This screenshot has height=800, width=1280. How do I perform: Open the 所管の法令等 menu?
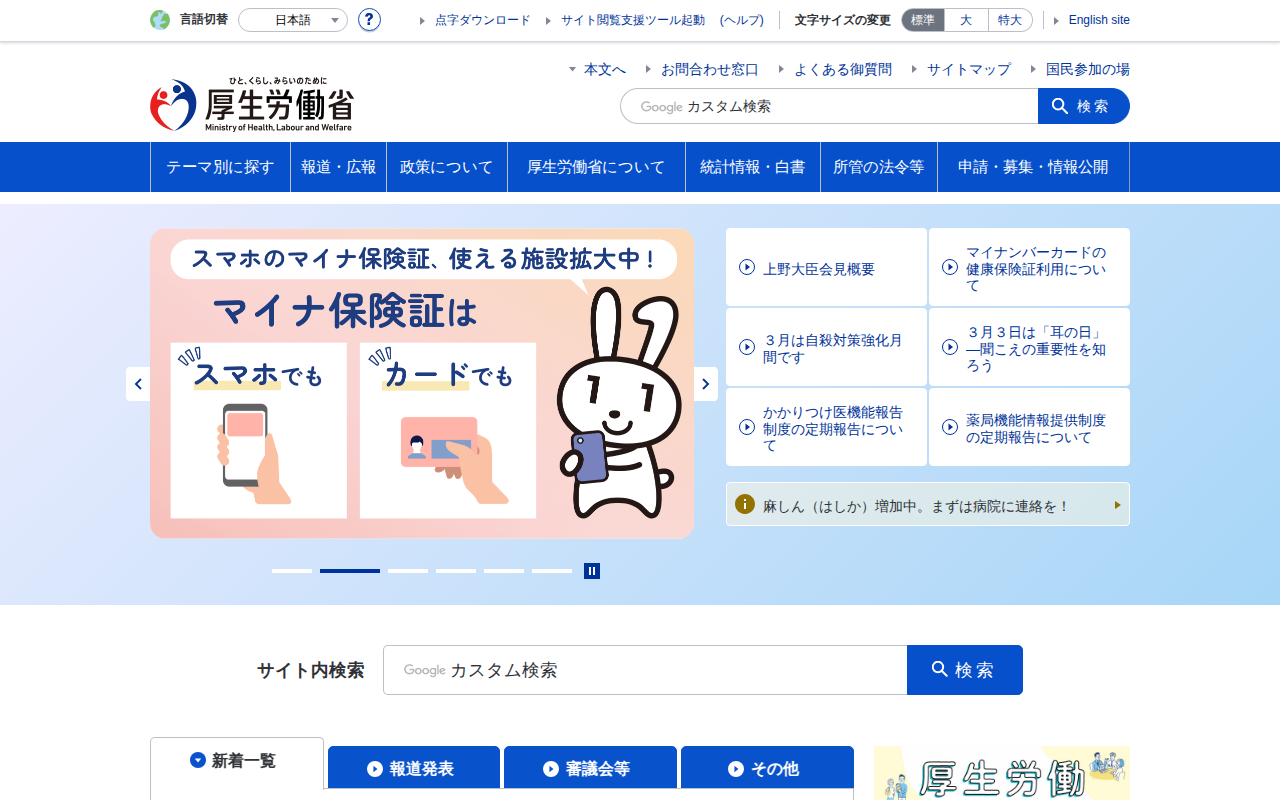879,167
